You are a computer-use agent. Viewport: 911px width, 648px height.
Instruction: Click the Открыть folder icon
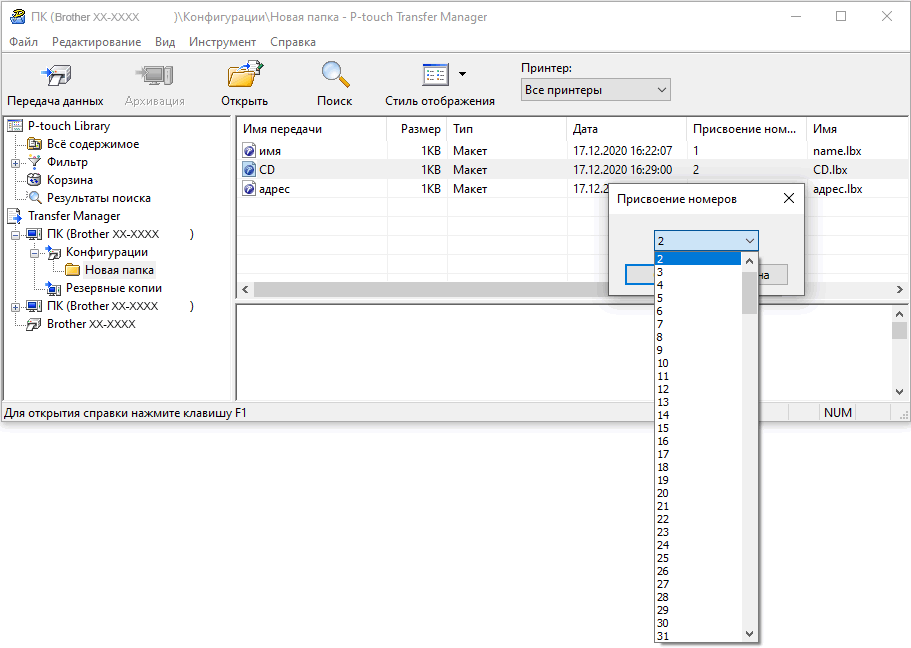click(244, 77)
